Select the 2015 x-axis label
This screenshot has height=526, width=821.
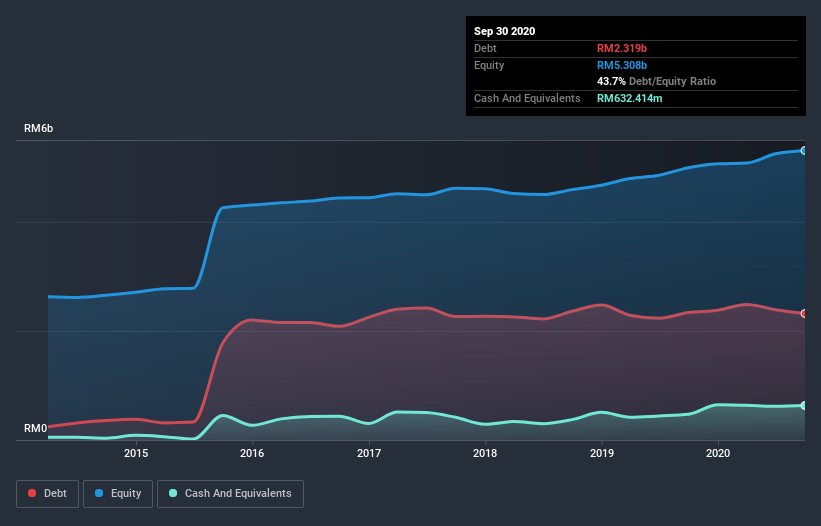tap(136, 453)
